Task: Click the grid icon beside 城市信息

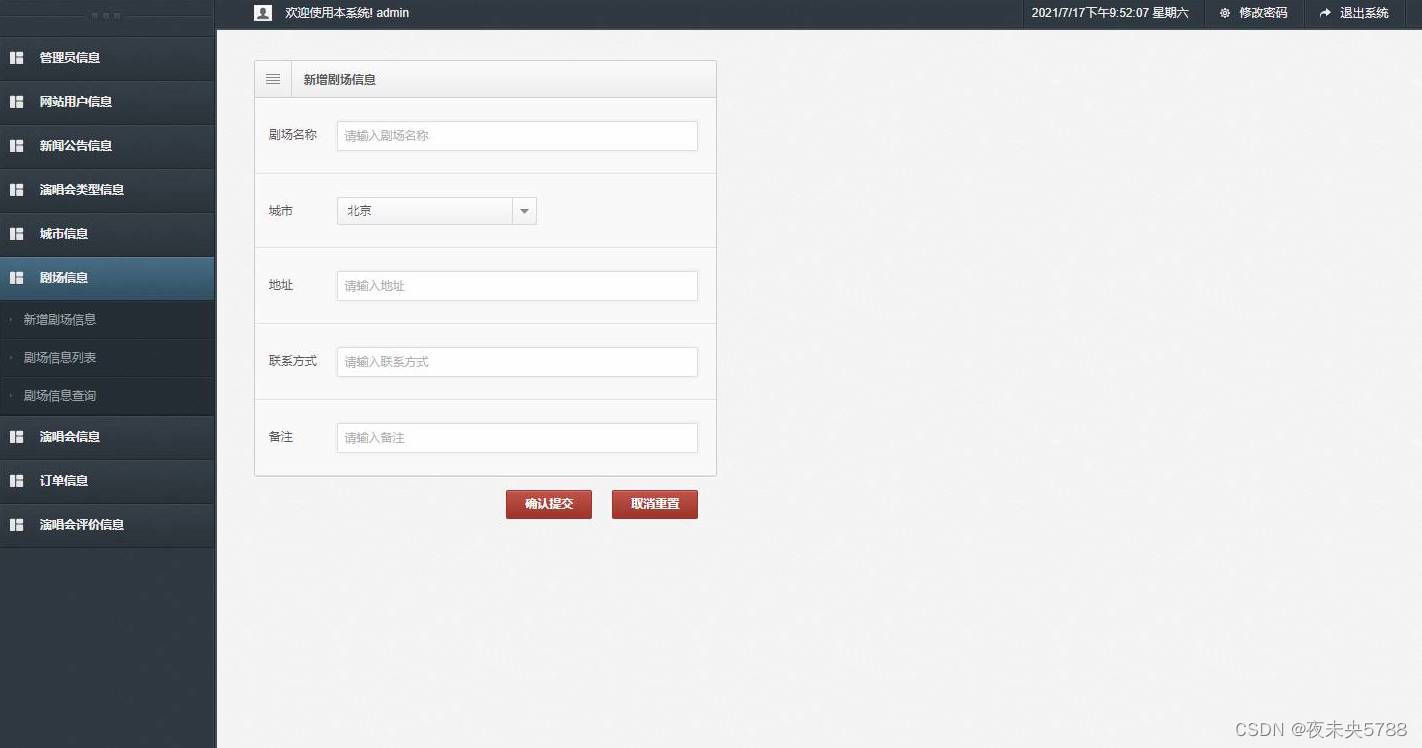Action: point(16,234)
